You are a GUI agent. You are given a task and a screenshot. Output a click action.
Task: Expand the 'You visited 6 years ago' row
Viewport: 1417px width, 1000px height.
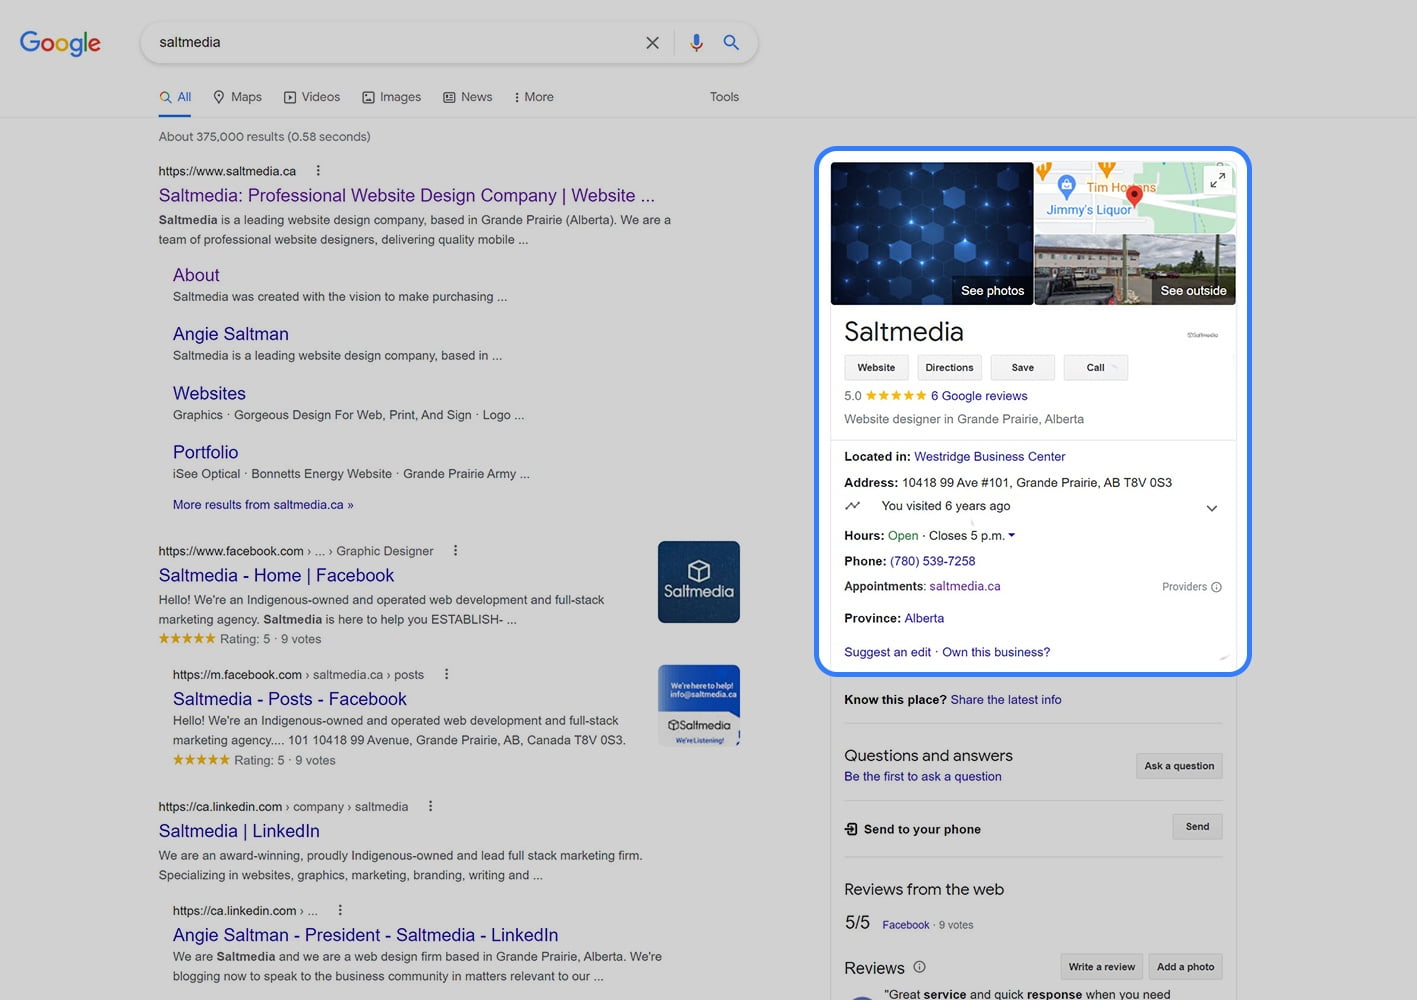click(1211, 508)
